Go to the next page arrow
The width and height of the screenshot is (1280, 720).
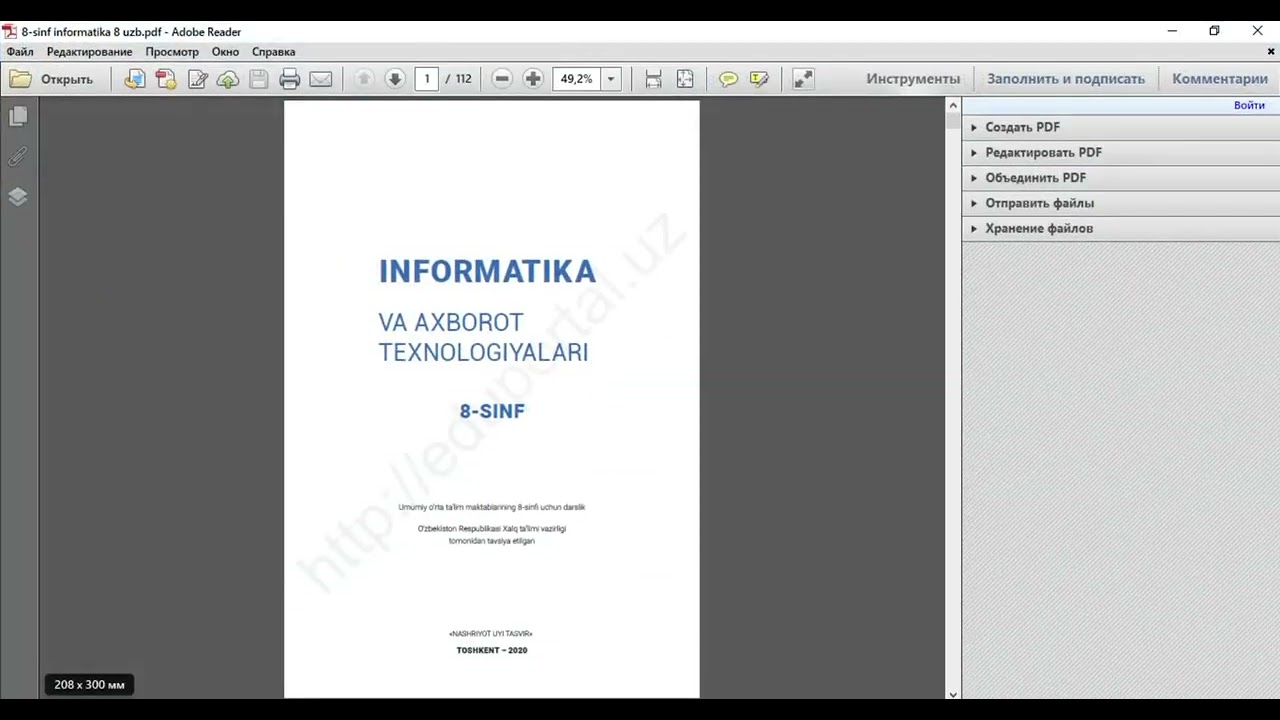click(x=395, y=79)
